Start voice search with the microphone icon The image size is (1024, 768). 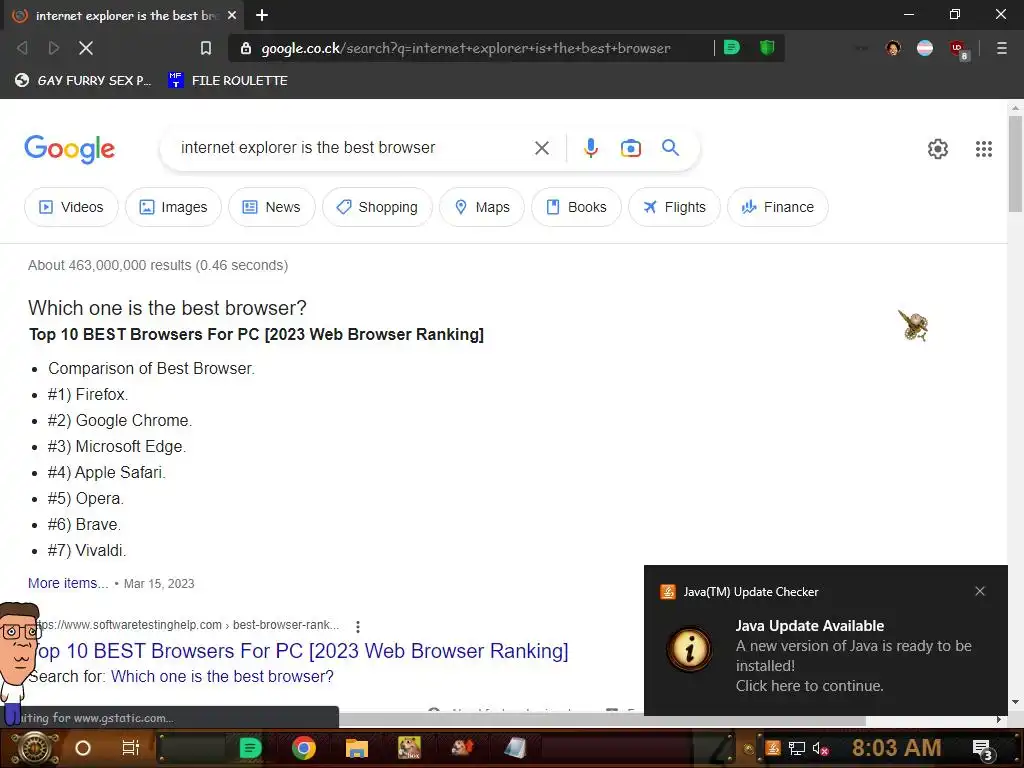590,148
